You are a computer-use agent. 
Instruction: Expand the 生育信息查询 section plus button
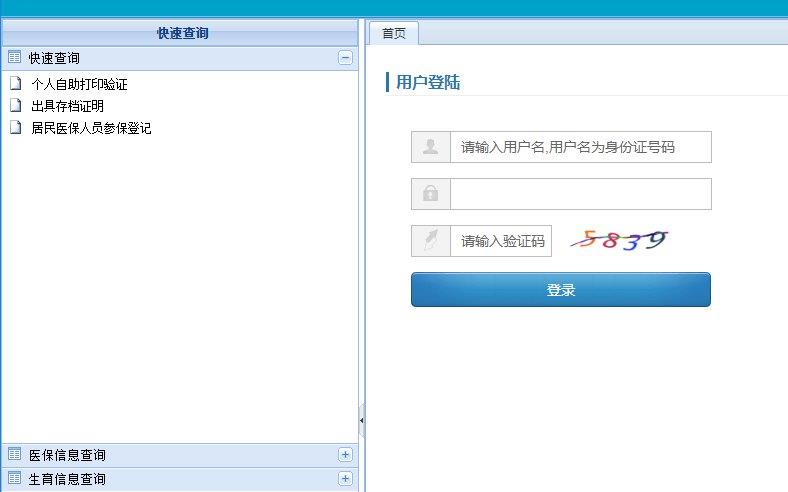pos(345,478)
